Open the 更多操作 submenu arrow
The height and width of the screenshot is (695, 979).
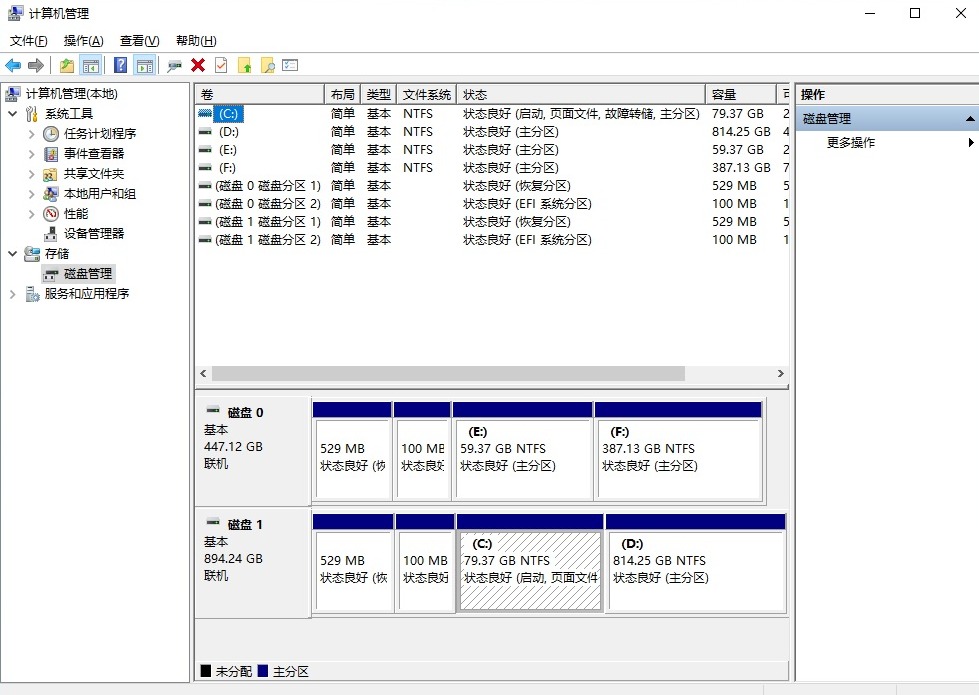[x=969, y=142]
